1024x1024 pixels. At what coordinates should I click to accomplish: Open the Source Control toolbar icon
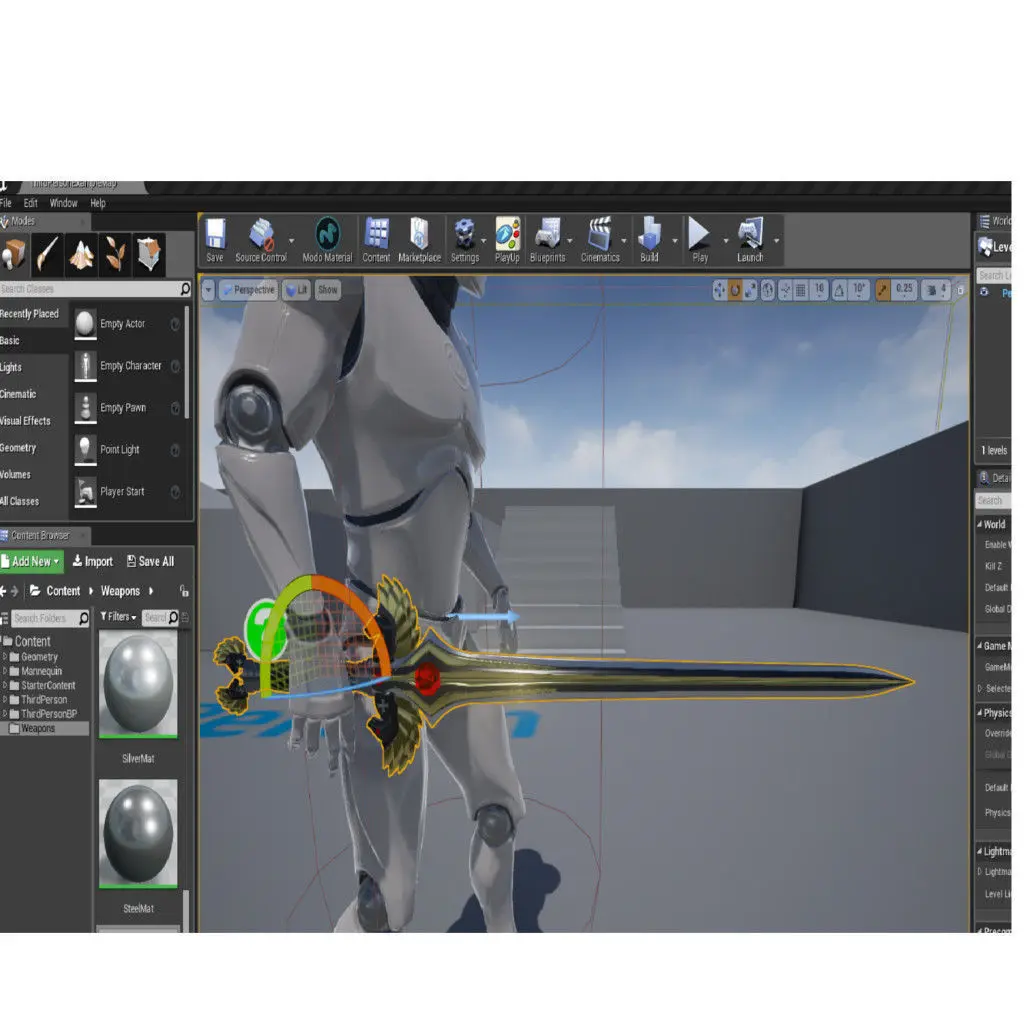pyautogui.click(x=261, y=240)
